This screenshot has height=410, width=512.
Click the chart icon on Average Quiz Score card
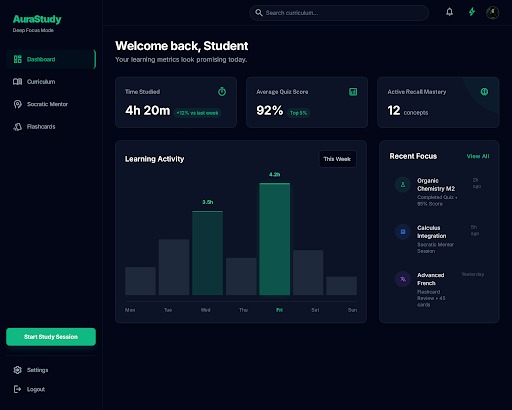tap(353, 92)
